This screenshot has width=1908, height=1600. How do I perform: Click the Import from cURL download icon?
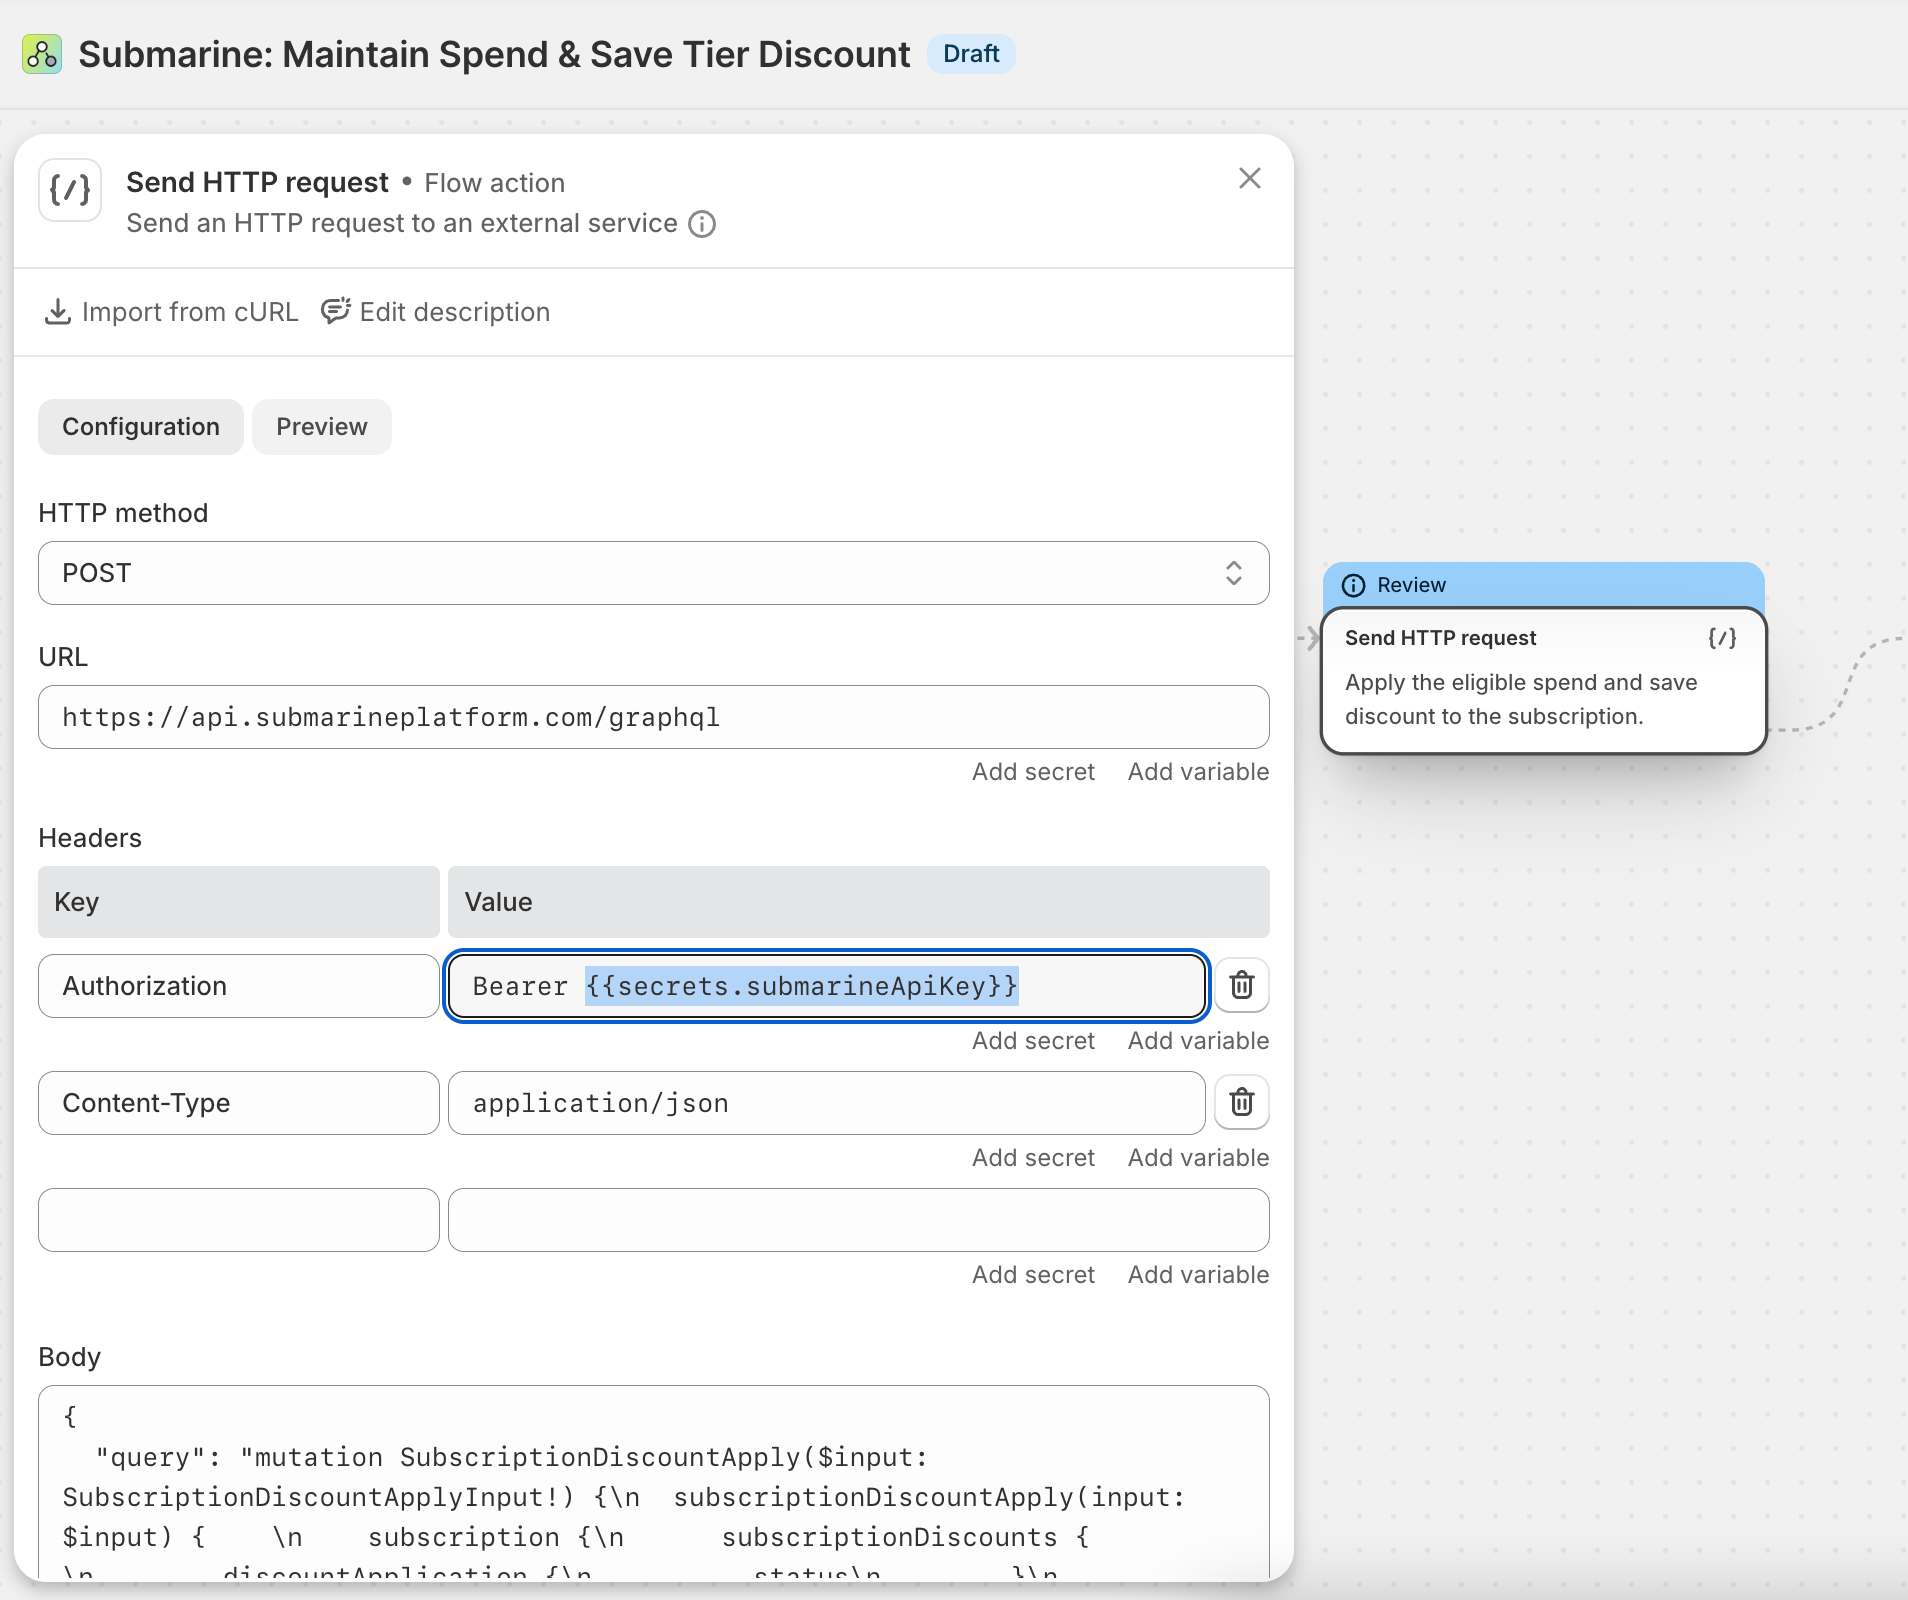(x=58, y=312)
